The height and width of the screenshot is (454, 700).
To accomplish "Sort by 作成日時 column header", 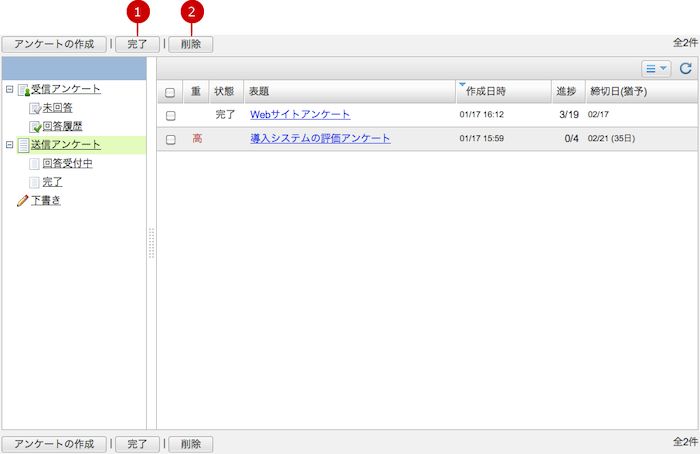I will click(x=504, y=92).
